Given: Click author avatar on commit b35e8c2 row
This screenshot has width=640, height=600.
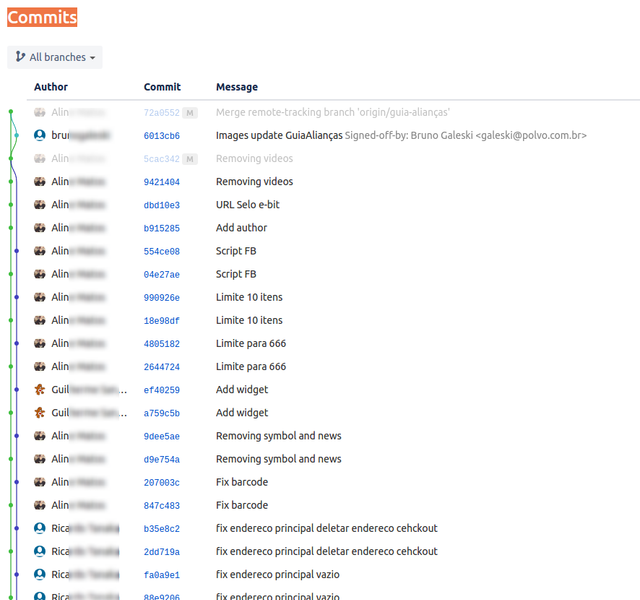Looking at the screenshot, I should coord(40,528).
